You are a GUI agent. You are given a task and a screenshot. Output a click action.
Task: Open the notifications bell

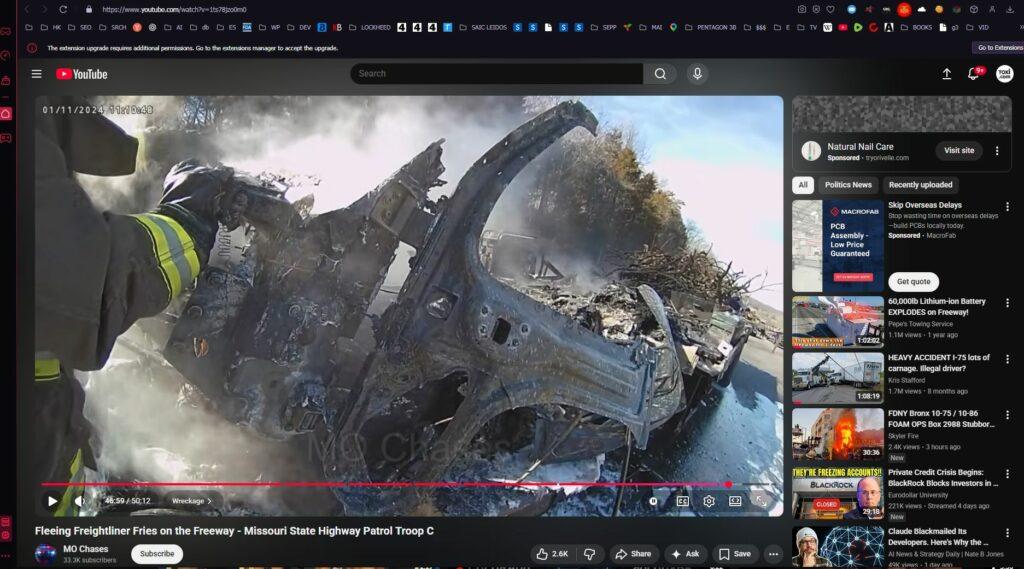pos(973,74)
